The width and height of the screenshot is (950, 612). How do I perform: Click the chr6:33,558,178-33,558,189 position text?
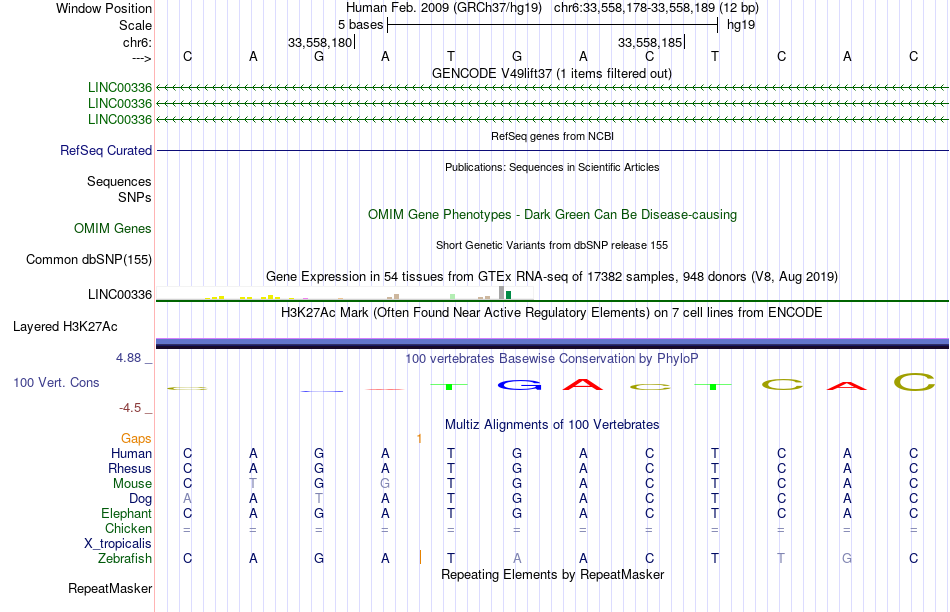(x=656, y=8)
